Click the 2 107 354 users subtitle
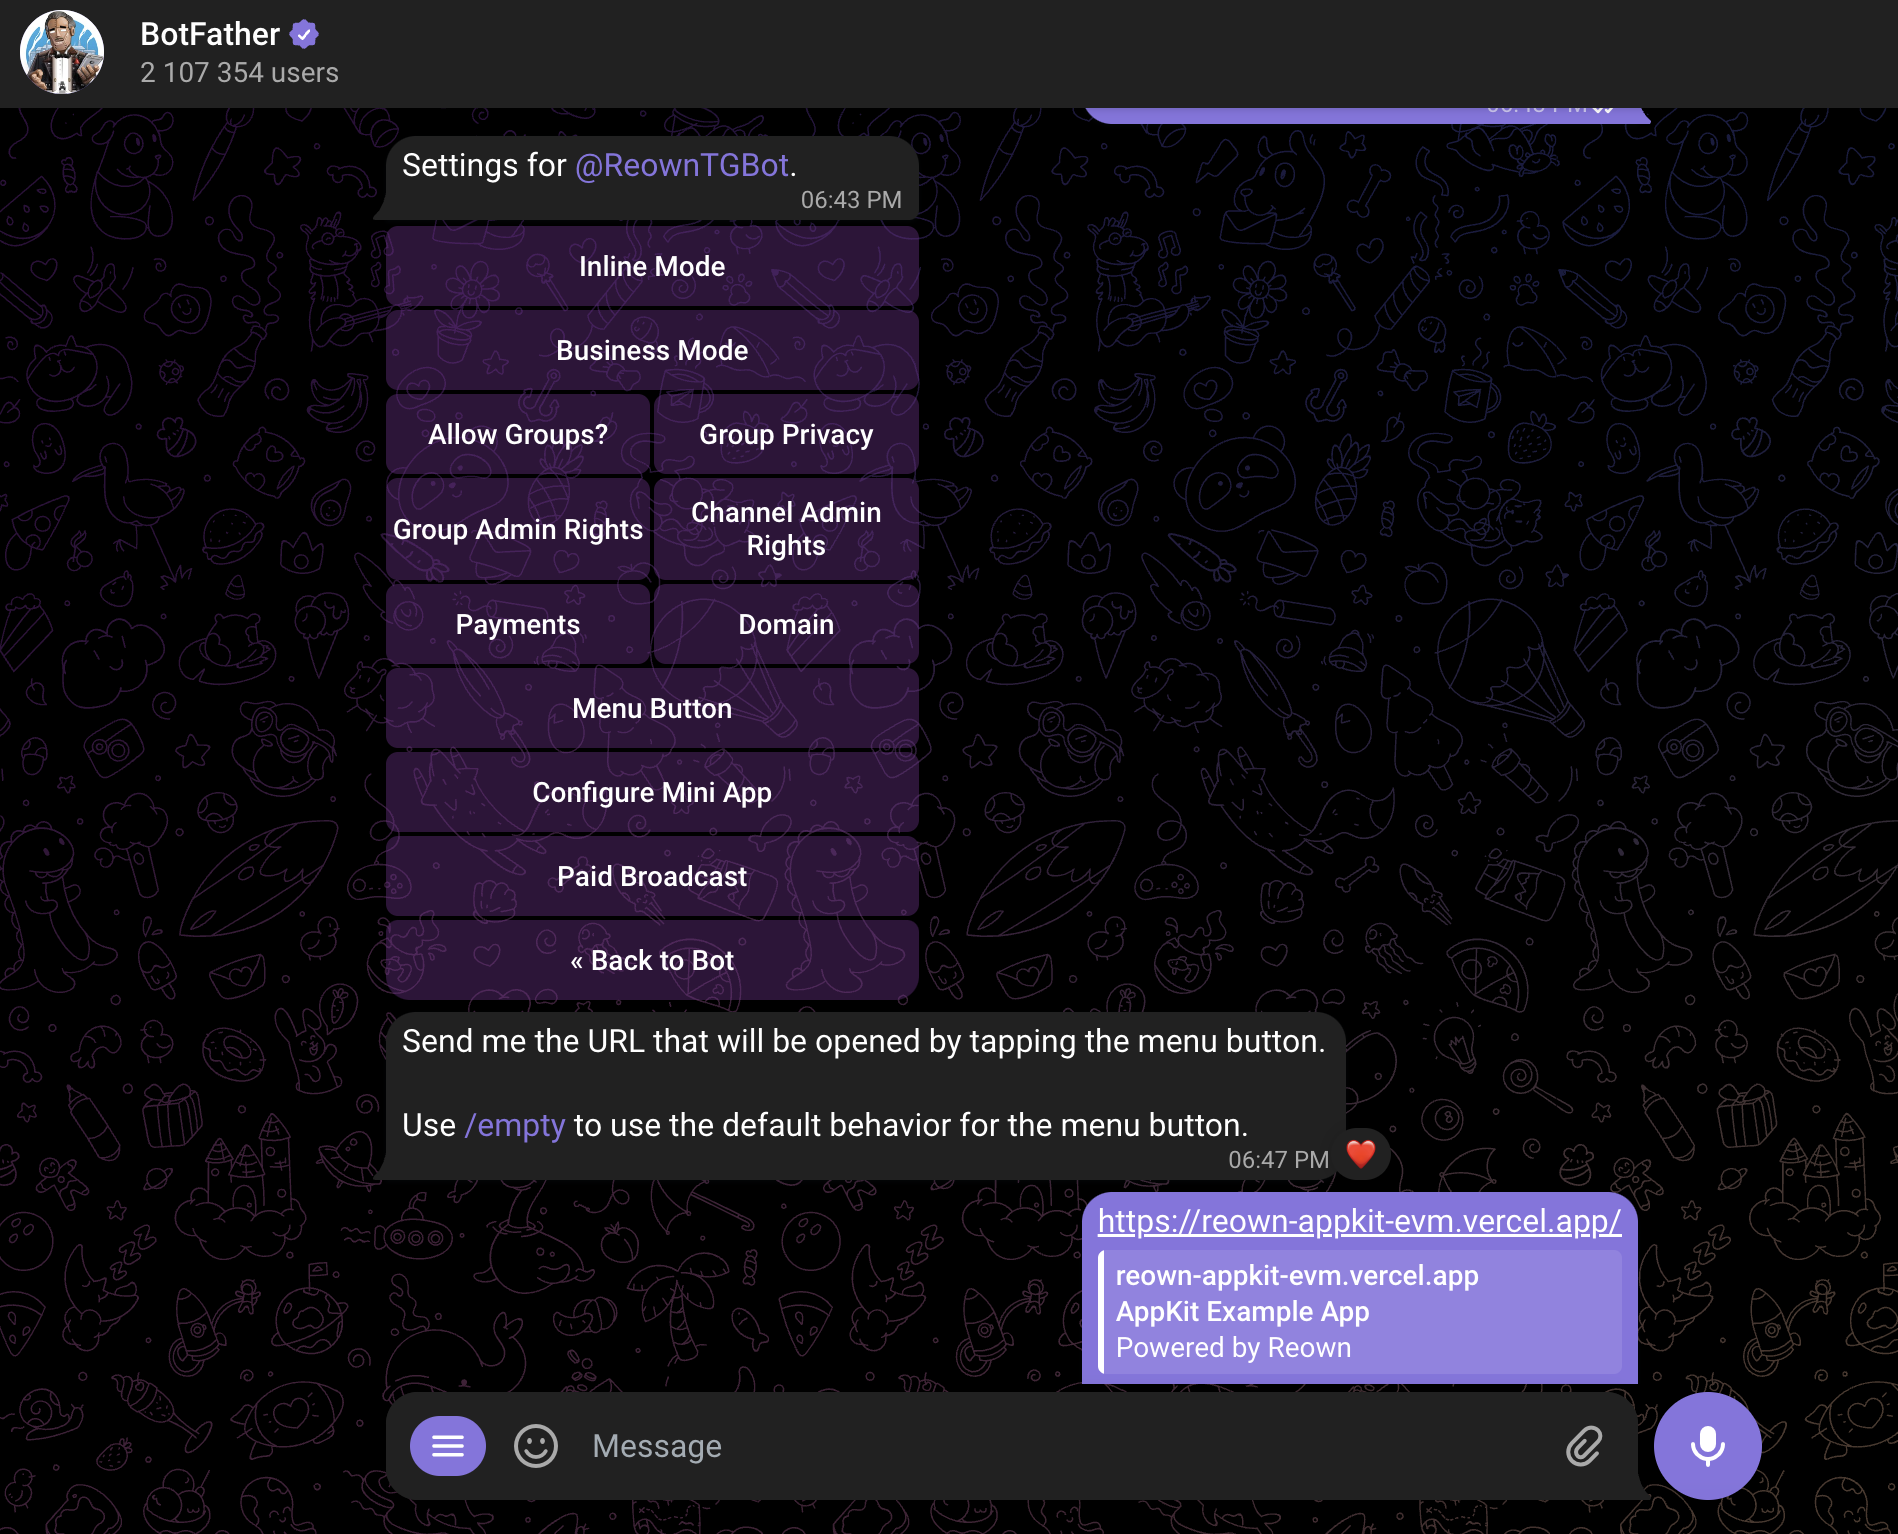 pyautogui.click(x=239, y=73)
